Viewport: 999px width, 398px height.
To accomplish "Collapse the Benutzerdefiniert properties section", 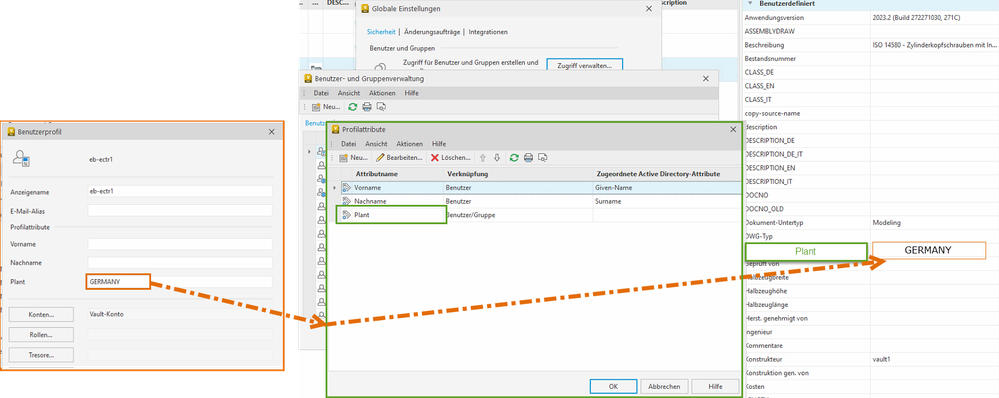I will [x=750, y=4].
